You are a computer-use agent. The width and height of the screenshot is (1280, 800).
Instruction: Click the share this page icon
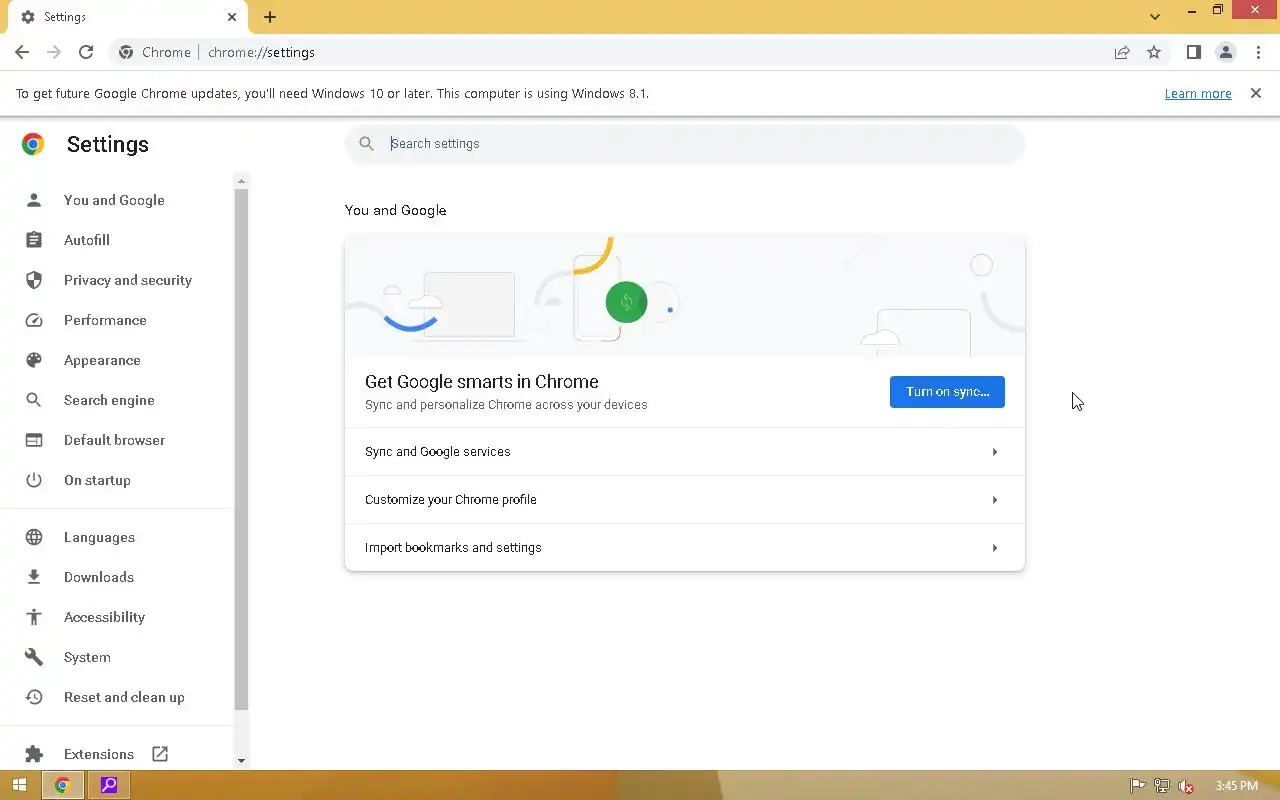pyautogui.click(x=1122, y=52)
